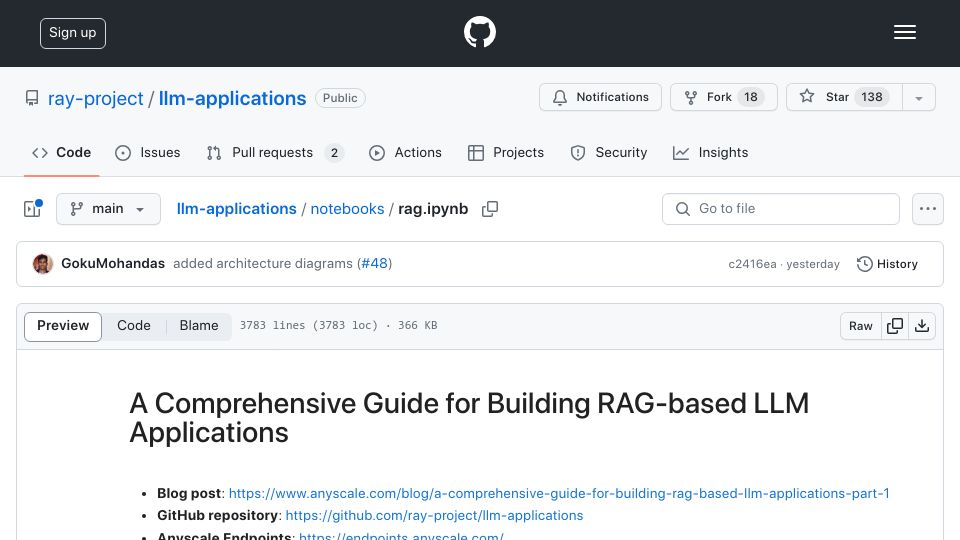This screenshot has width=960, height=540.
Task: Open the Security tab
Action: point(609,152)
